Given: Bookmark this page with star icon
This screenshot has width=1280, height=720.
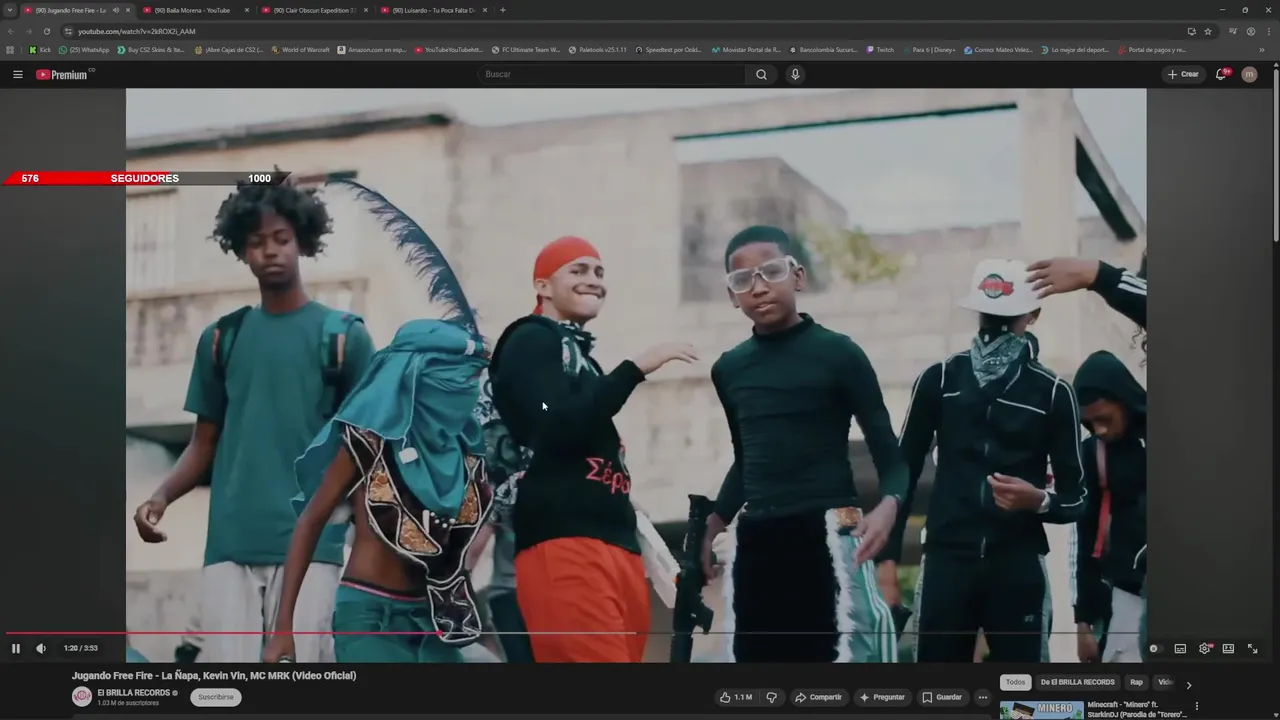Looking at the screenshot, I should (x=1208, y=31).
